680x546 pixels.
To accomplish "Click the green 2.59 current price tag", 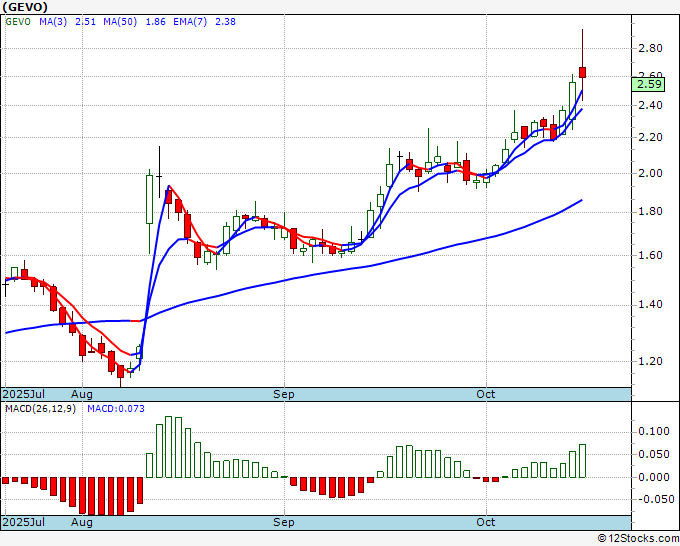I will point(648,84).
